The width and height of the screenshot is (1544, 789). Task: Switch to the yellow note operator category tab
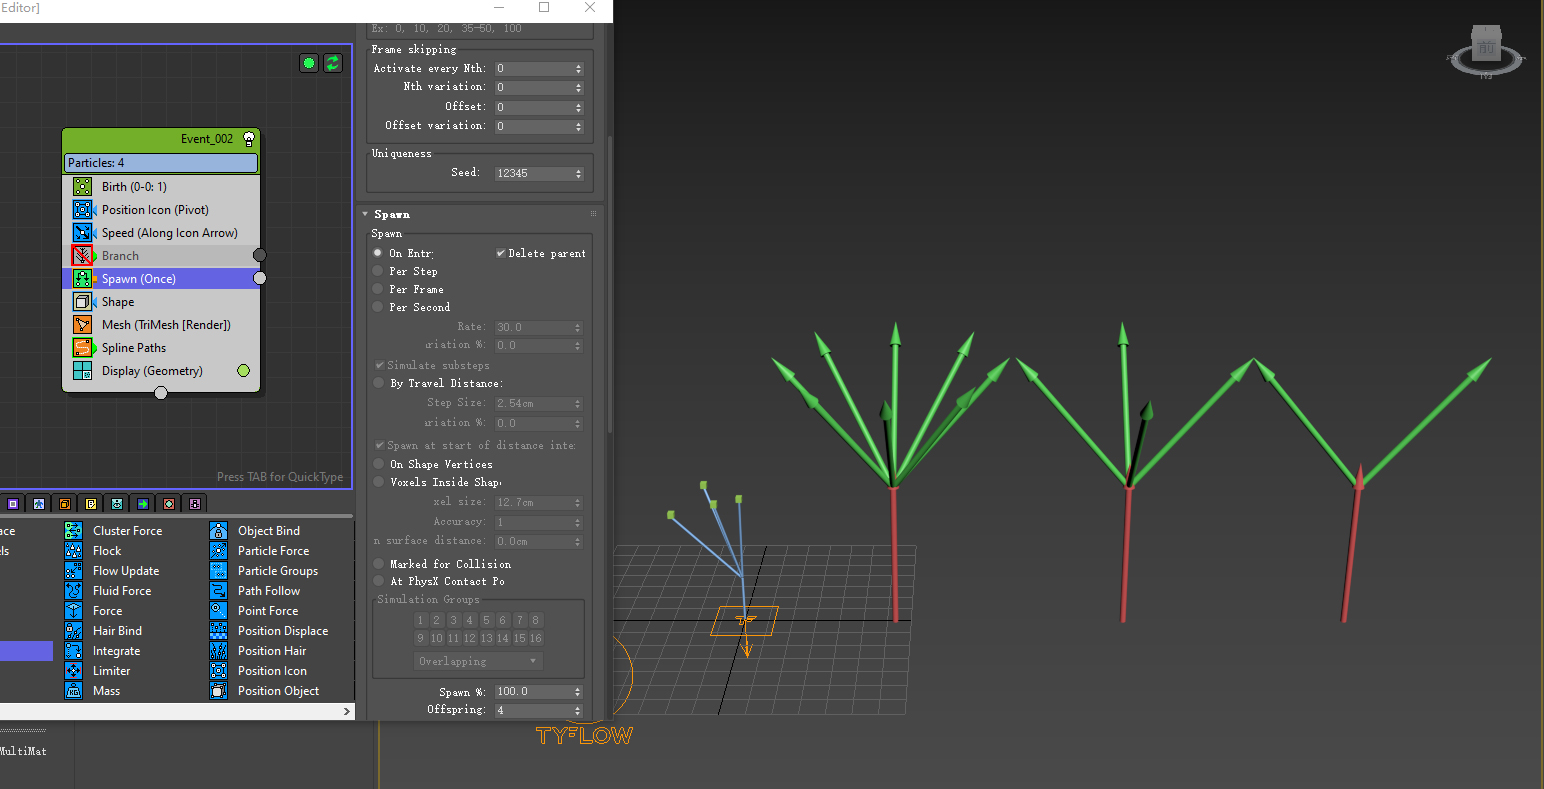point(91,504)
